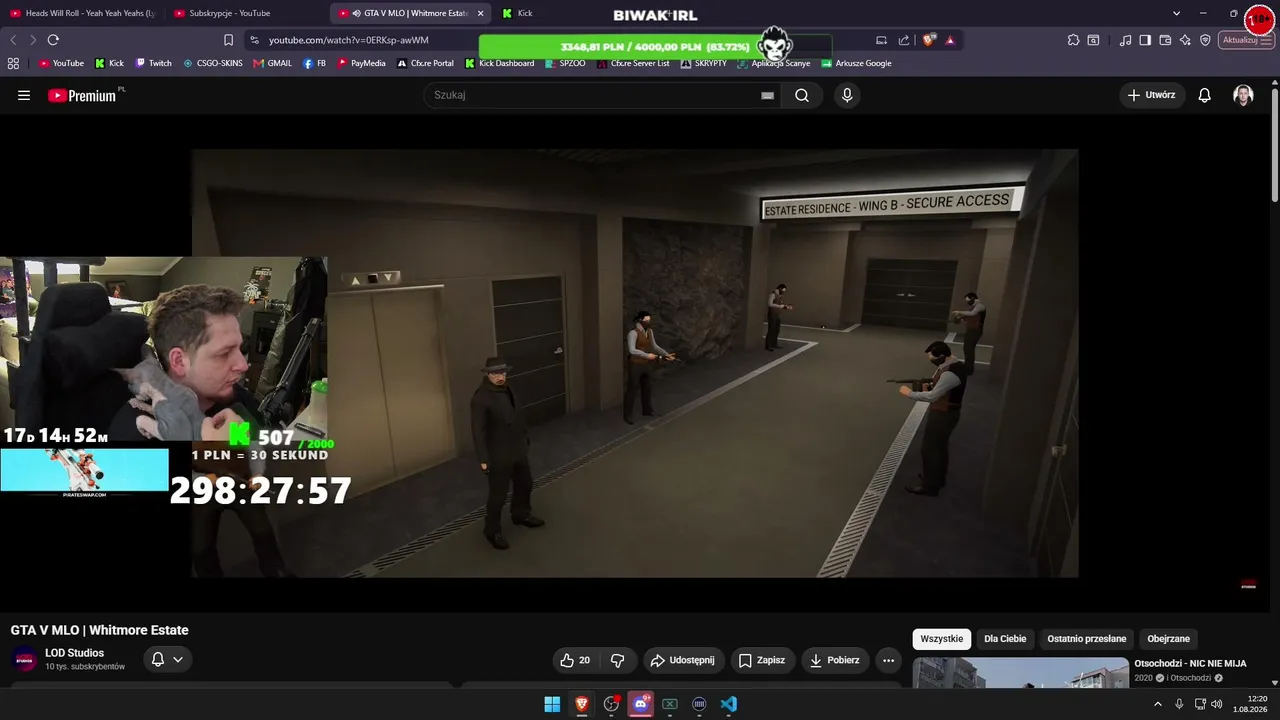Open the CSGO-SKINS bookmark
The width and height of the screenshot is (1280, 720).
coord(212,63)
